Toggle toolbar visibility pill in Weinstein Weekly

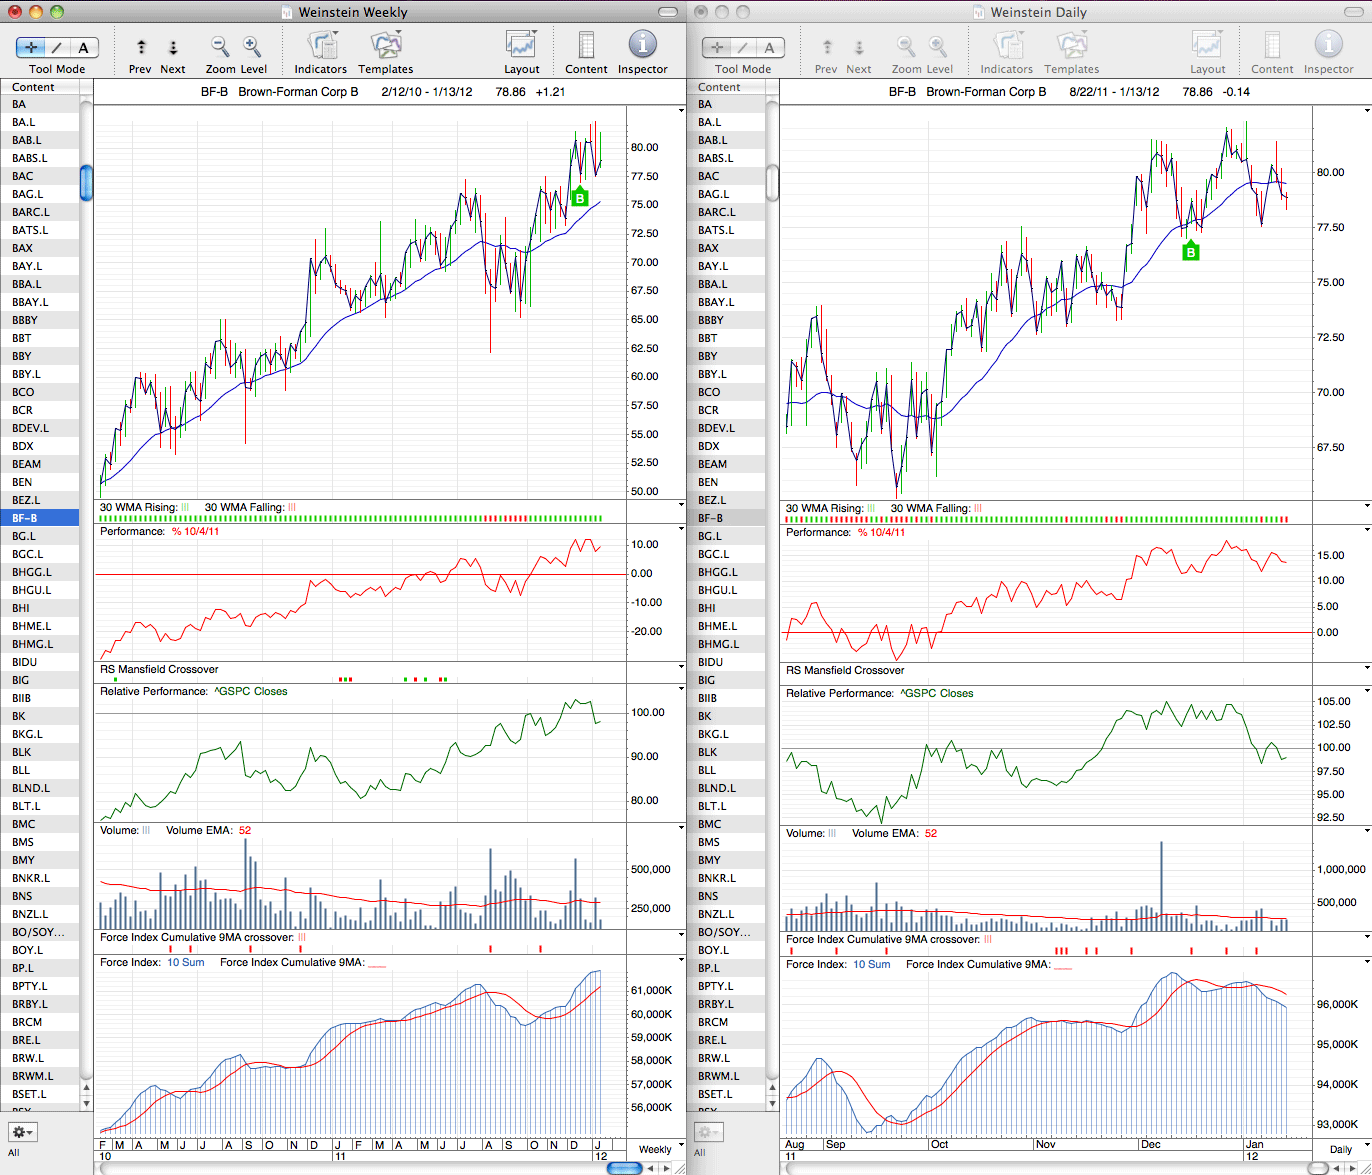(x=669, y=12)
